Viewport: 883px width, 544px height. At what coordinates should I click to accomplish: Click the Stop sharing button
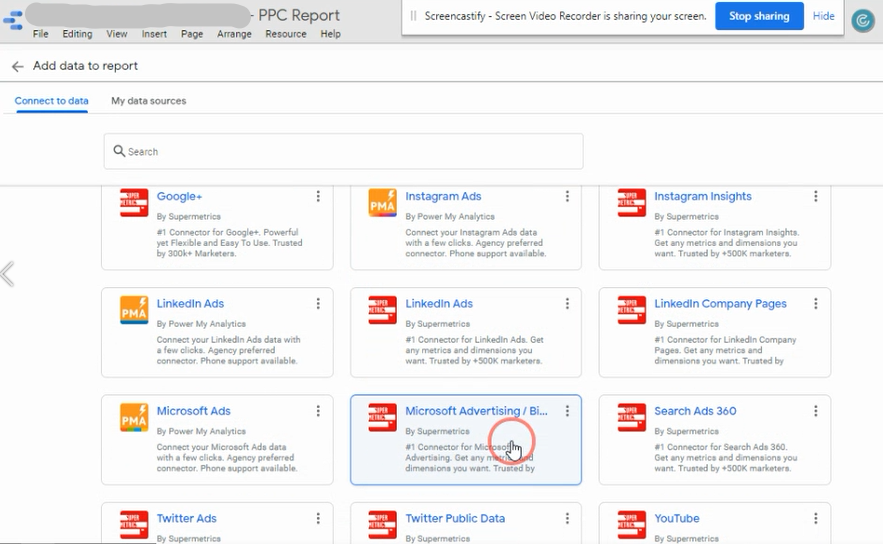759,16
